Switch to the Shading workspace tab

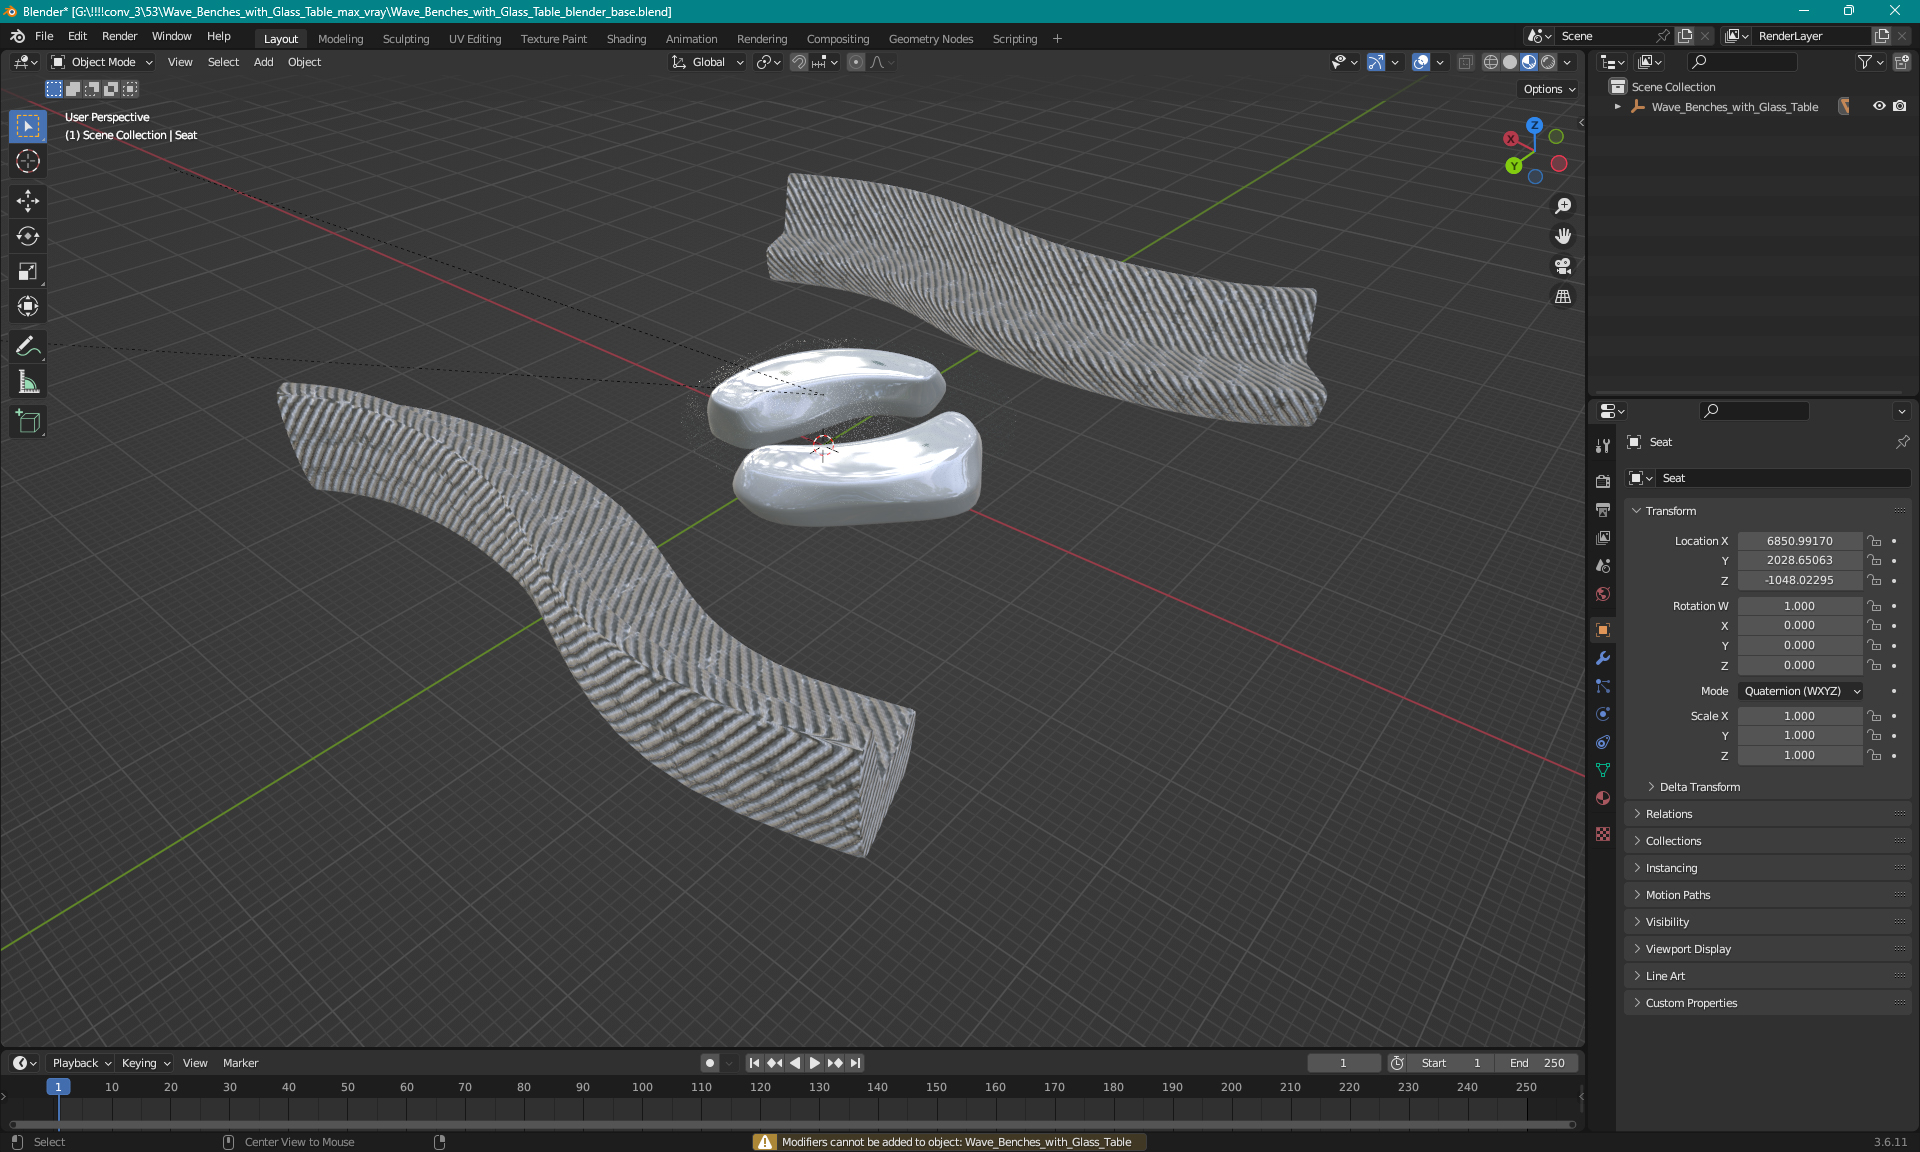coord(626,39)
